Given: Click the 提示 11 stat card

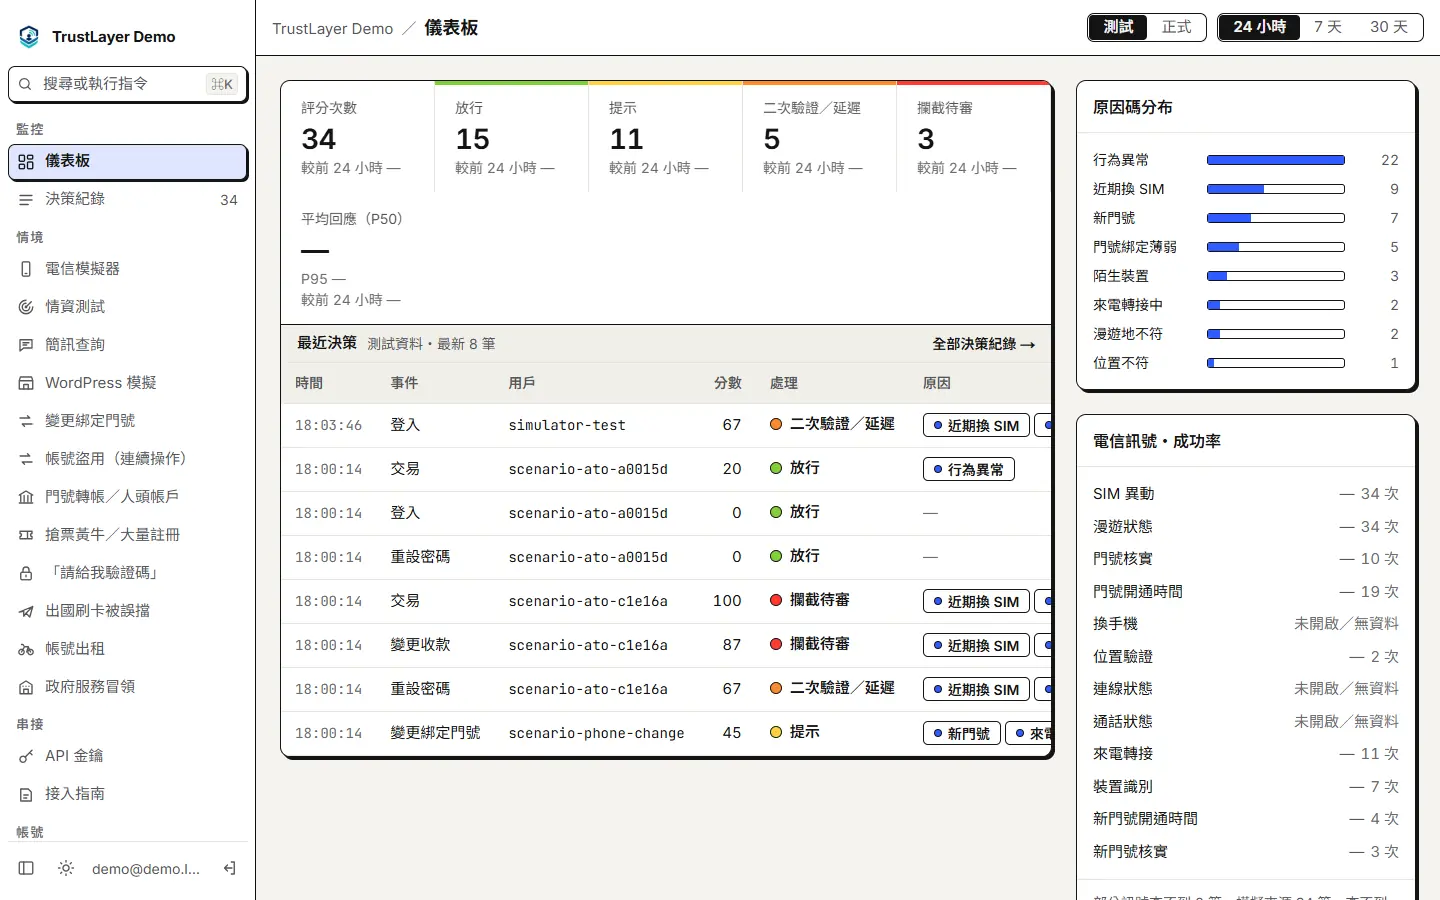Looking at the screenshot, I should coord(666,138).
